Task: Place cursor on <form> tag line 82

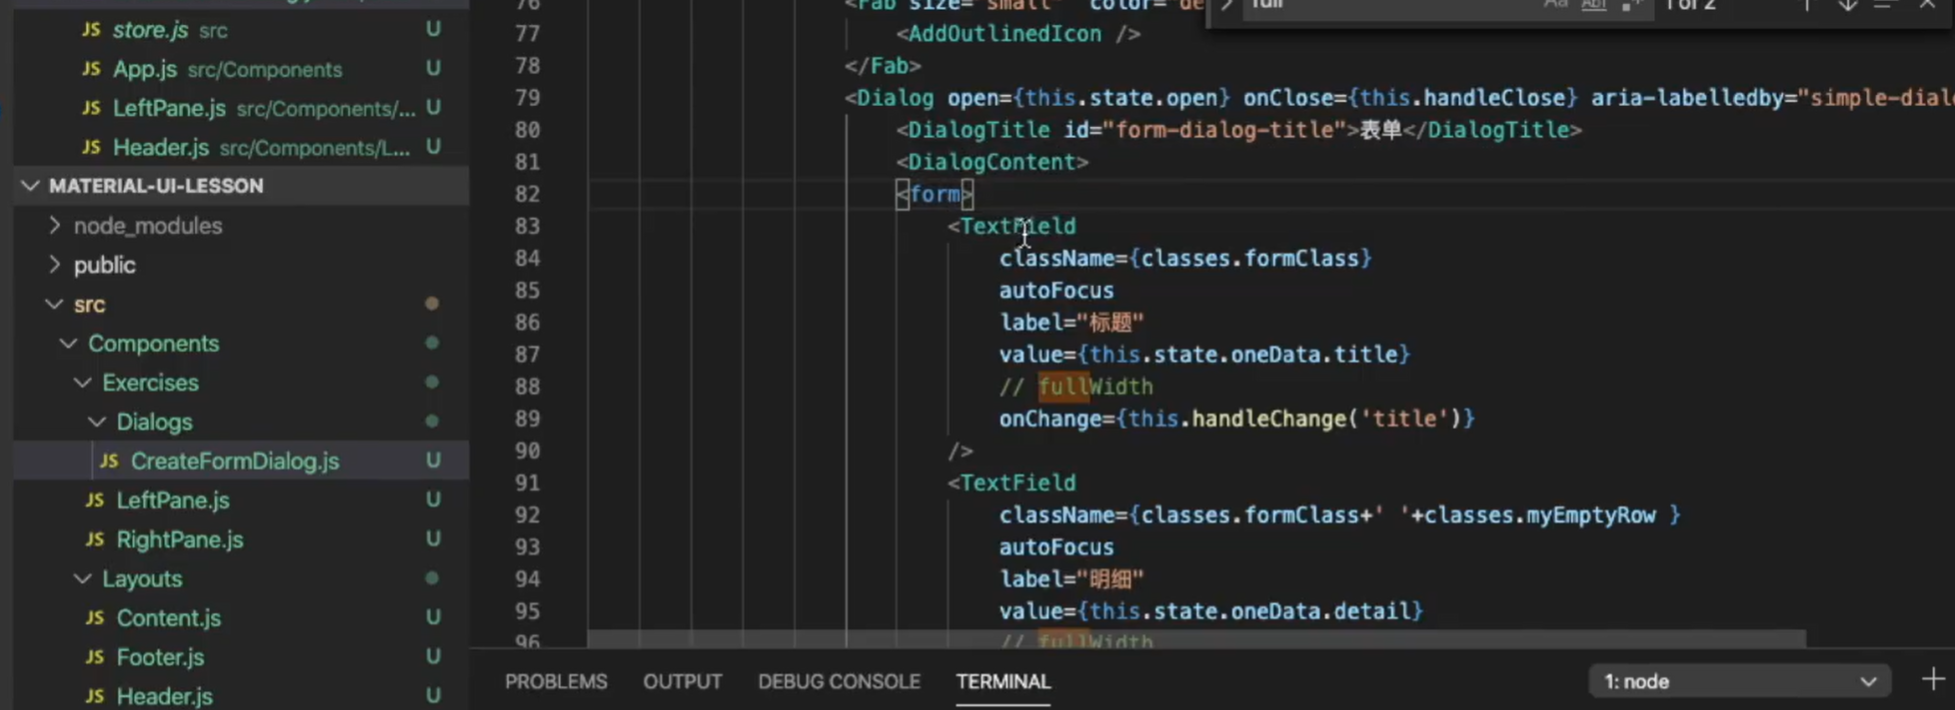Action: coord(935,194)
